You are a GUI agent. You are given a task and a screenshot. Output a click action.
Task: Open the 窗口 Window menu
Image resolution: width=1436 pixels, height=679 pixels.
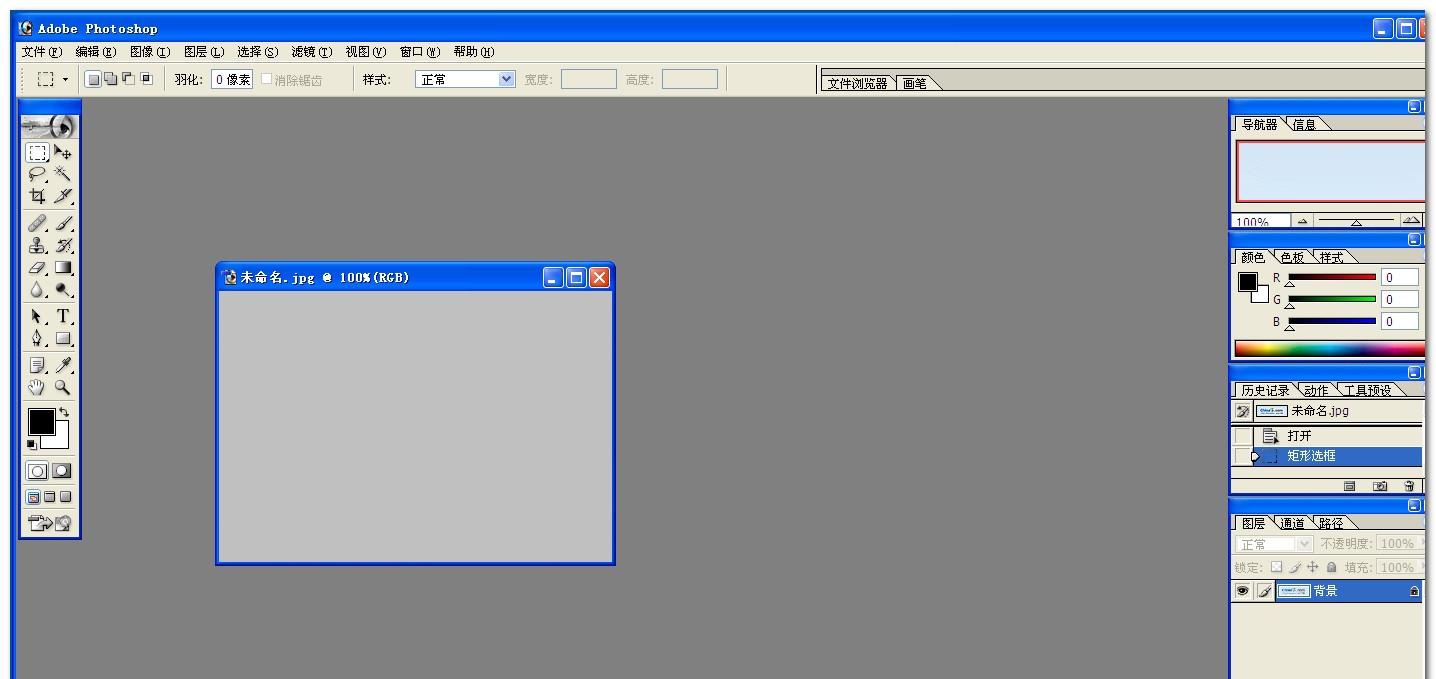419,52
